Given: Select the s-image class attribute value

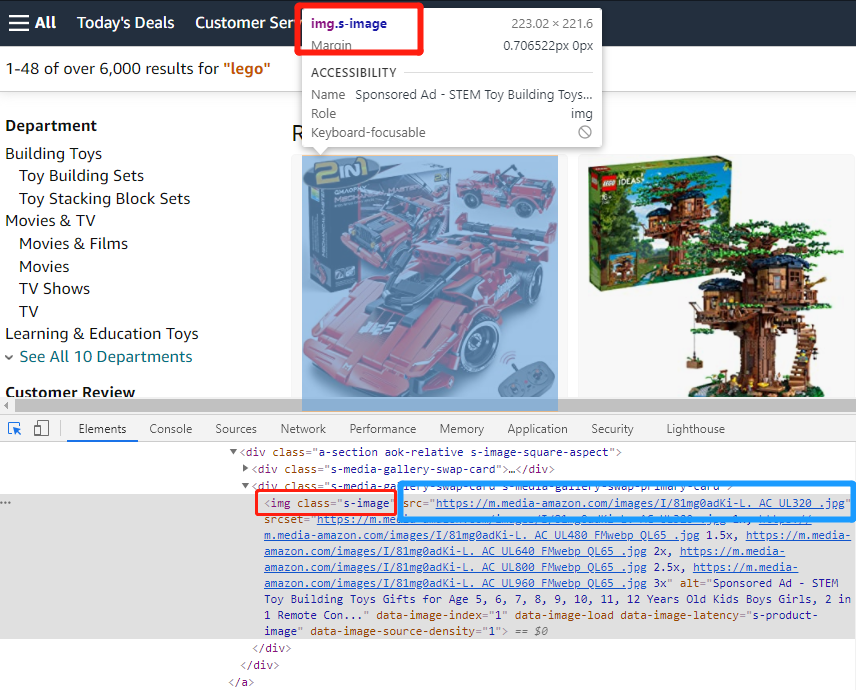Looking at the screenshot, I should [366, 503].
